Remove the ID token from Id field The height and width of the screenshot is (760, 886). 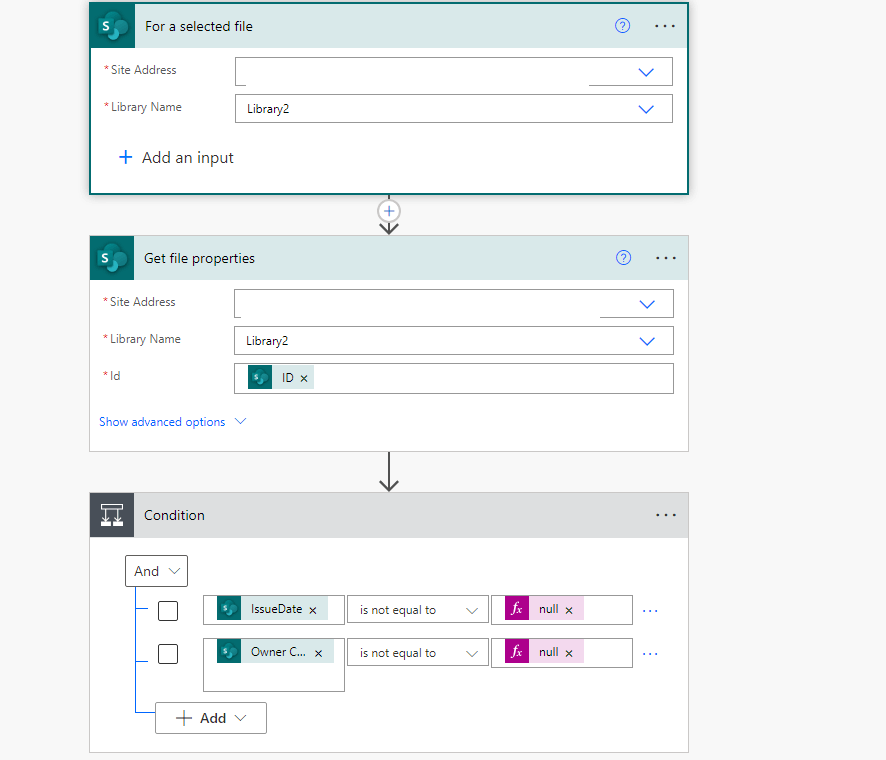click(x=304, y=379)
